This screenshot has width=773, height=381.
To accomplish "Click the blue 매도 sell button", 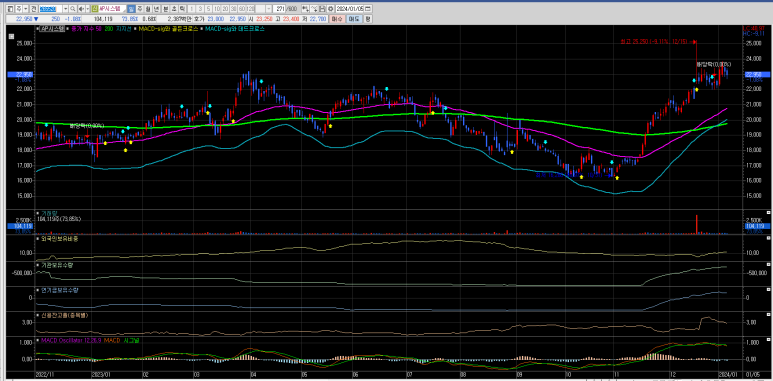I will (353, 19).
